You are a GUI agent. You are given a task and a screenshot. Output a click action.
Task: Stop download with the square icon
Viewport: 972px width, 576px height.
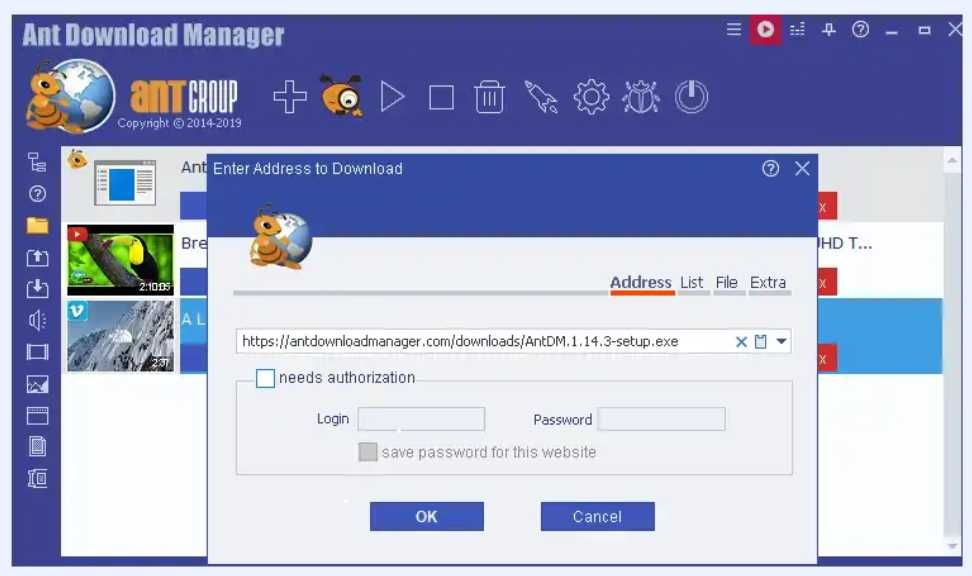pyautogui.click(x=441, y=97)
